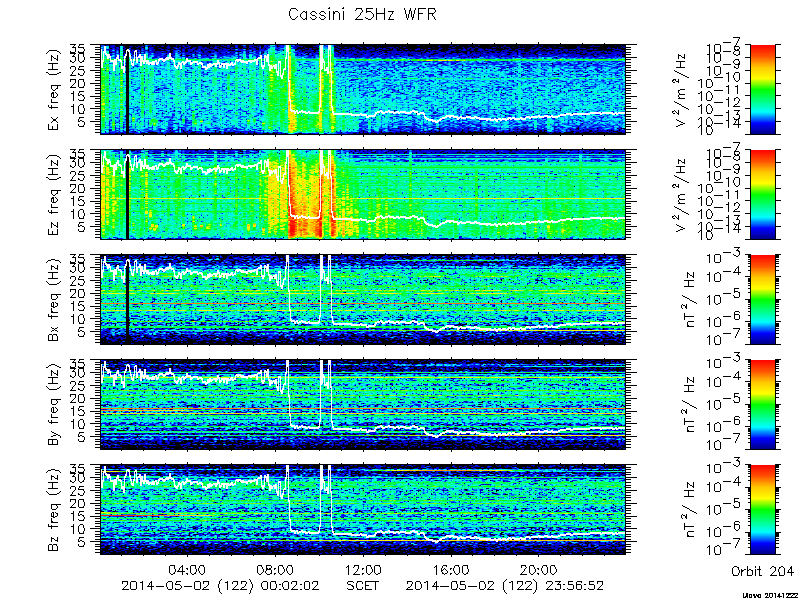Click the Ez panel color scale bar

click(x=762, y=194)
